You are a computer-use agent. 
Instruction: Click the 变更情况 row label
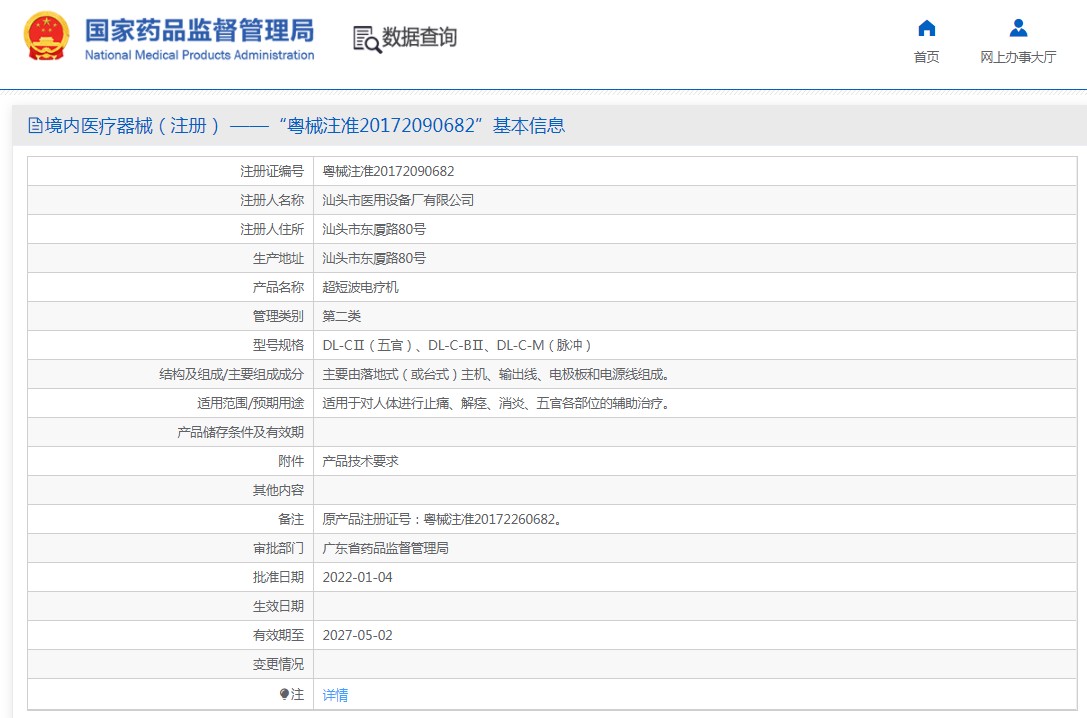[278, 665]
